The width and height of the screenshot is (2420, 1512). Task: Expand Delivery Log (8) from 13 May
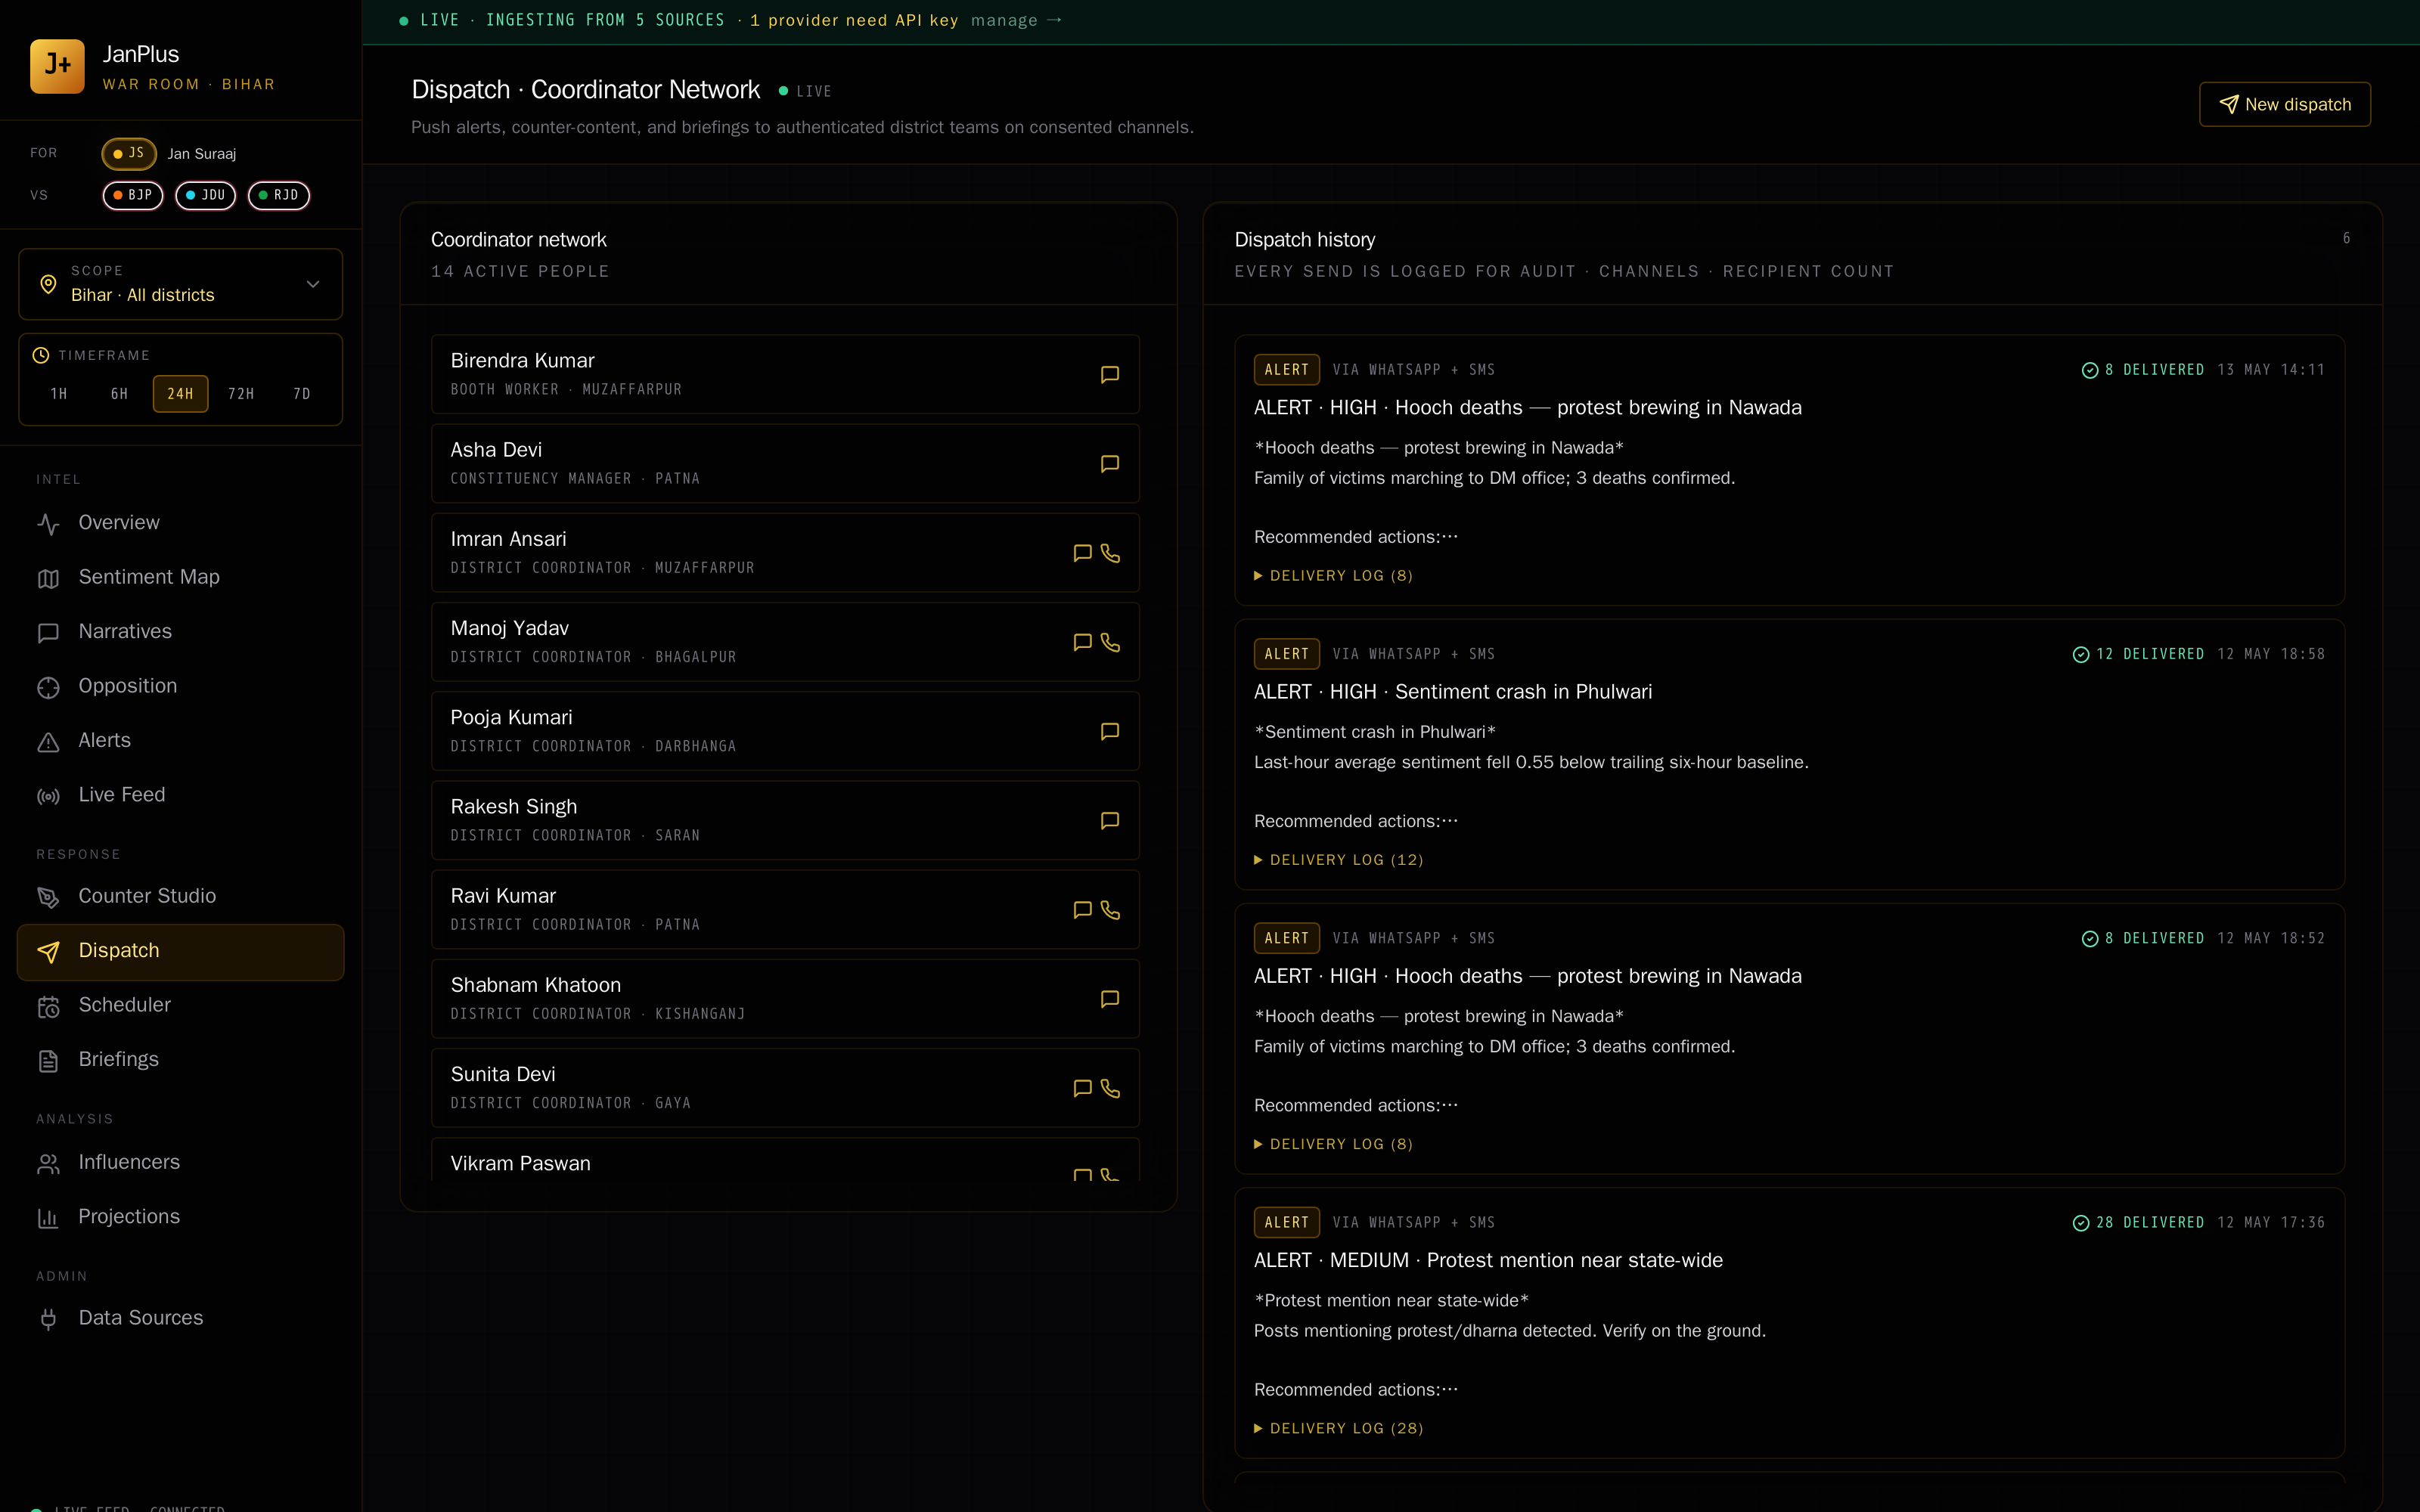coord(1334,576)
